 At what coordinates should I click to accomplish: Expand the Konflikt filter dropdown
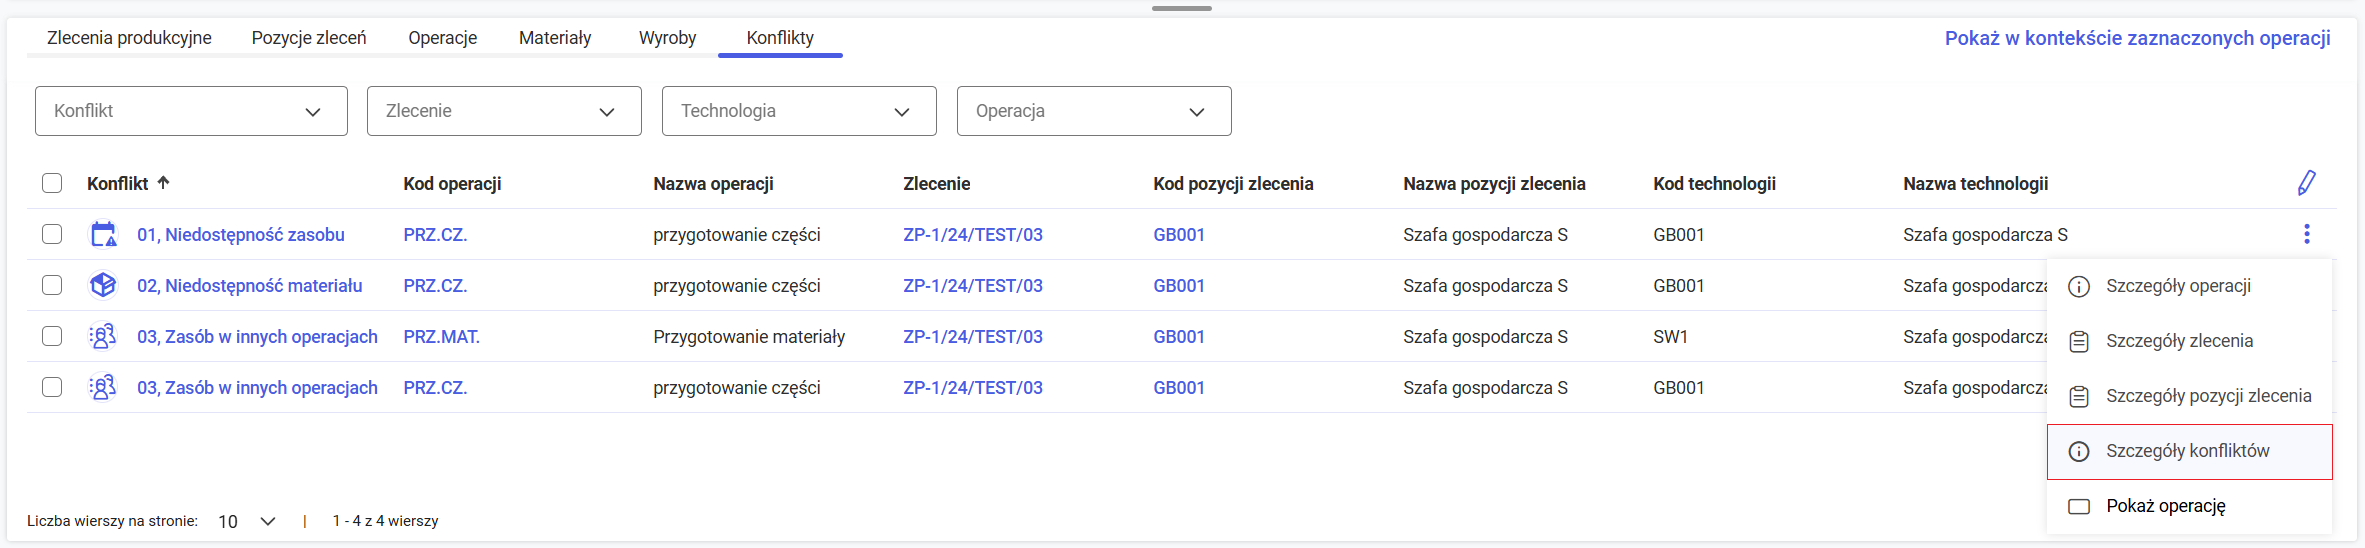[x=191, y=111]
